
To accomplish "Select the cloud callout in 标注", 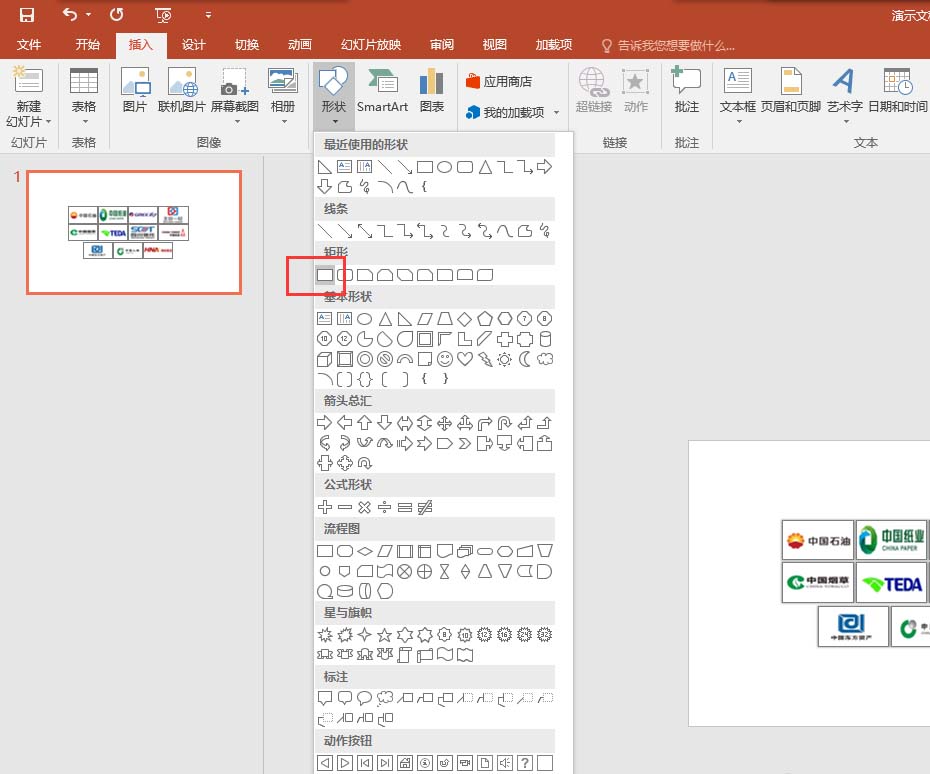I will [384, 698].
